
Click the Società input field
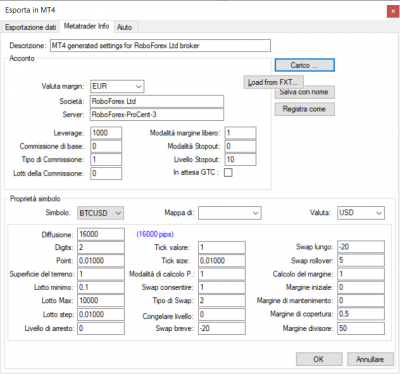(157, 101)
